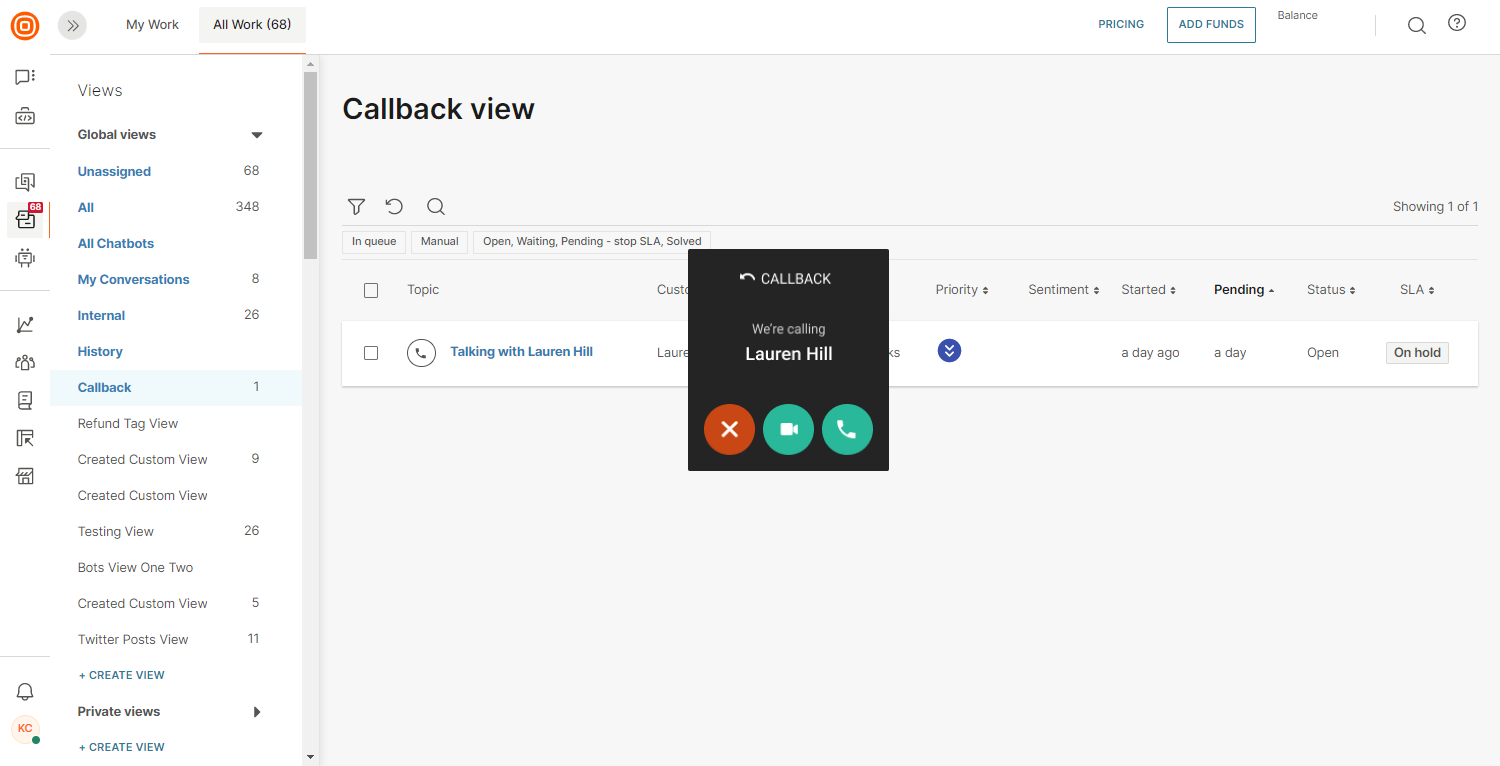Collapse the Global views section
The width and height of the screenshot is (1500, 766).
pos(257,135)
